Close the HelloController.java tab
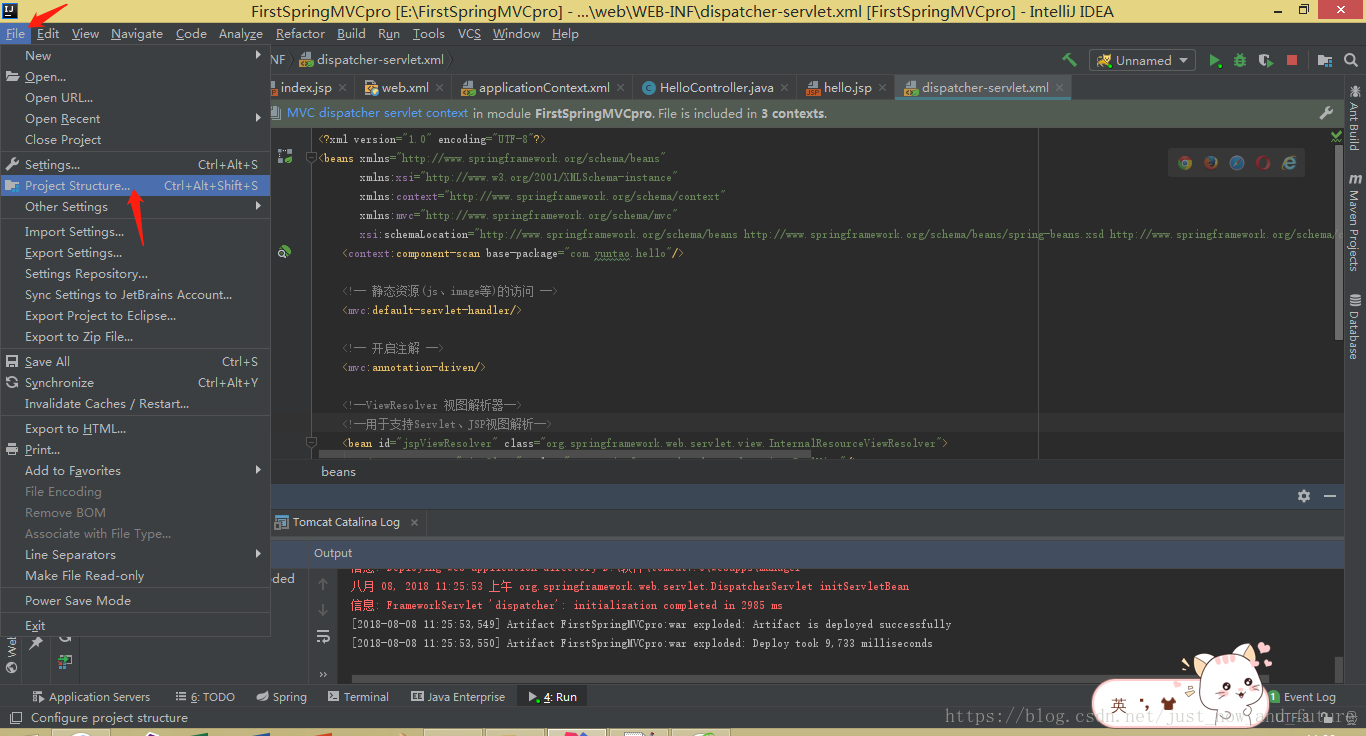The height and width of the screenshot is (736, 1366). [x=784, y=88]
